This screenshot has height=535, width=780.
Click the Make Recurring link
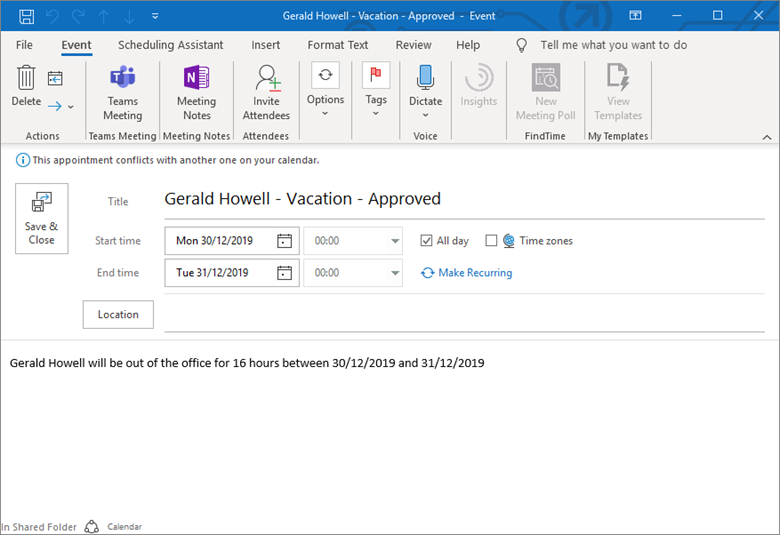tap(474, 273)
